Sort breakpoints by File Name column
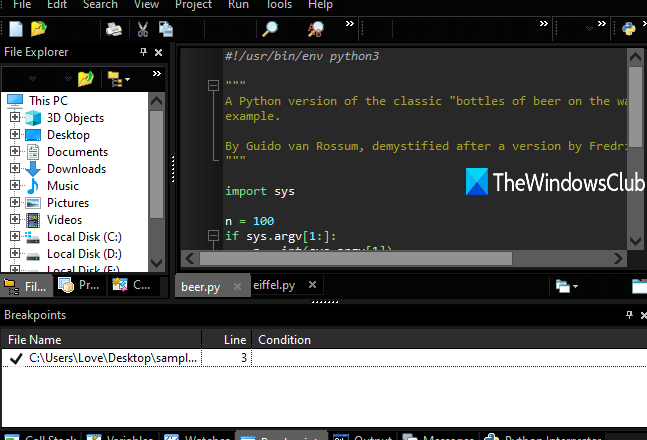 tap(101, 340)
